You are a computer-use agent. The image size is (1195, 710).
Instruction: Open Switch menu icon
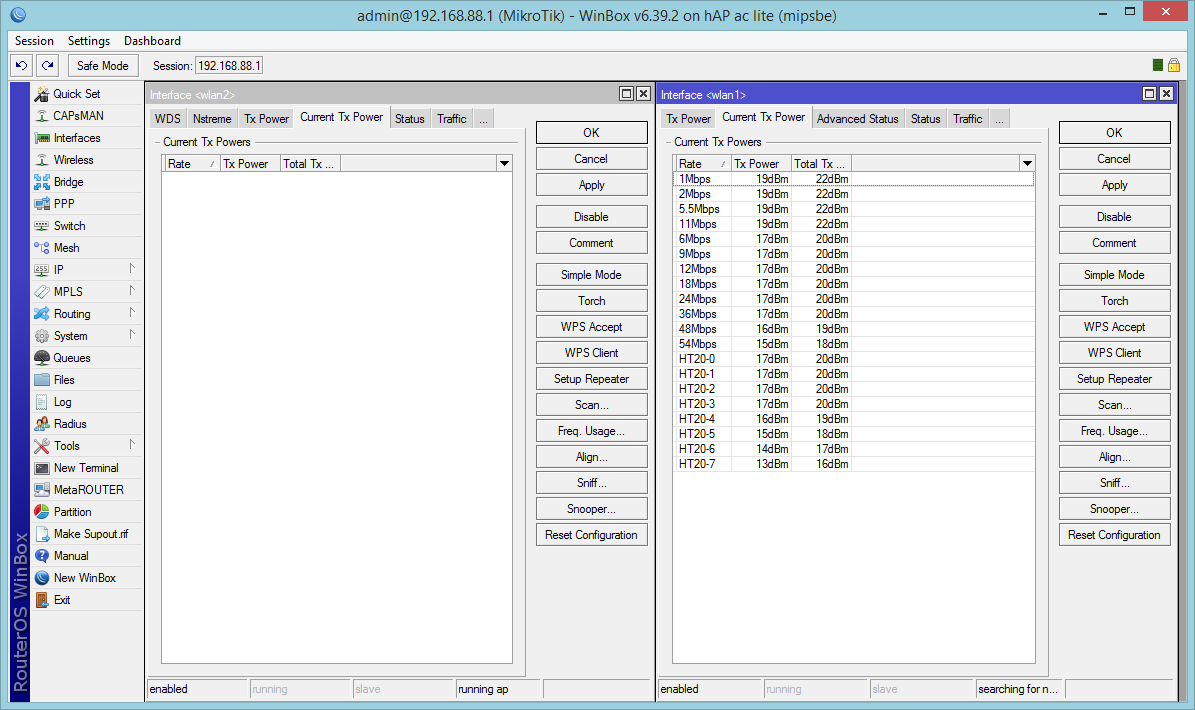pos(42,226)
